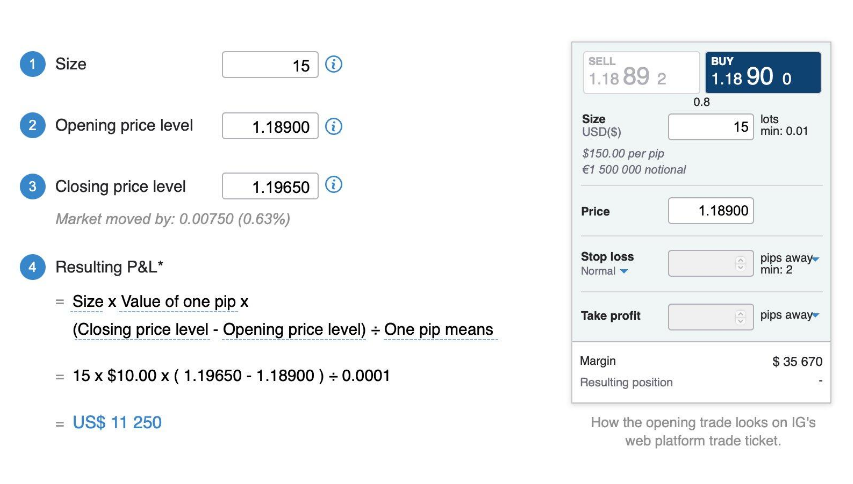This screenshot has height=484, width=853.
Task: Select the BUY 1.18900 price button
Action: pos(763,73)
